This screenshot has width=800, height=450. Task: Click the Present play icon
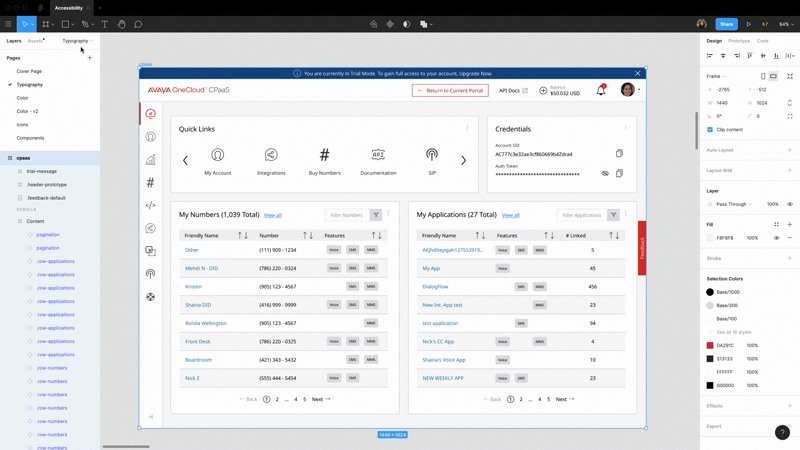pyautogui.click(x=748, y=24)
